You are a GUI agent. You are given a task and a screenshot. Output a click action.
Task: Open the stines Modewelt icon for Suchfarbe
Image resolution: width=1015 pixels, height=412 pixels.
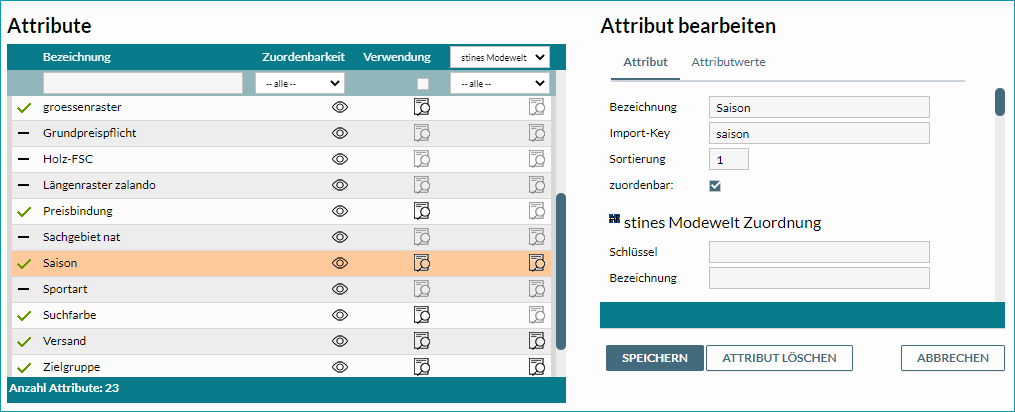click(x=537, y=315)
